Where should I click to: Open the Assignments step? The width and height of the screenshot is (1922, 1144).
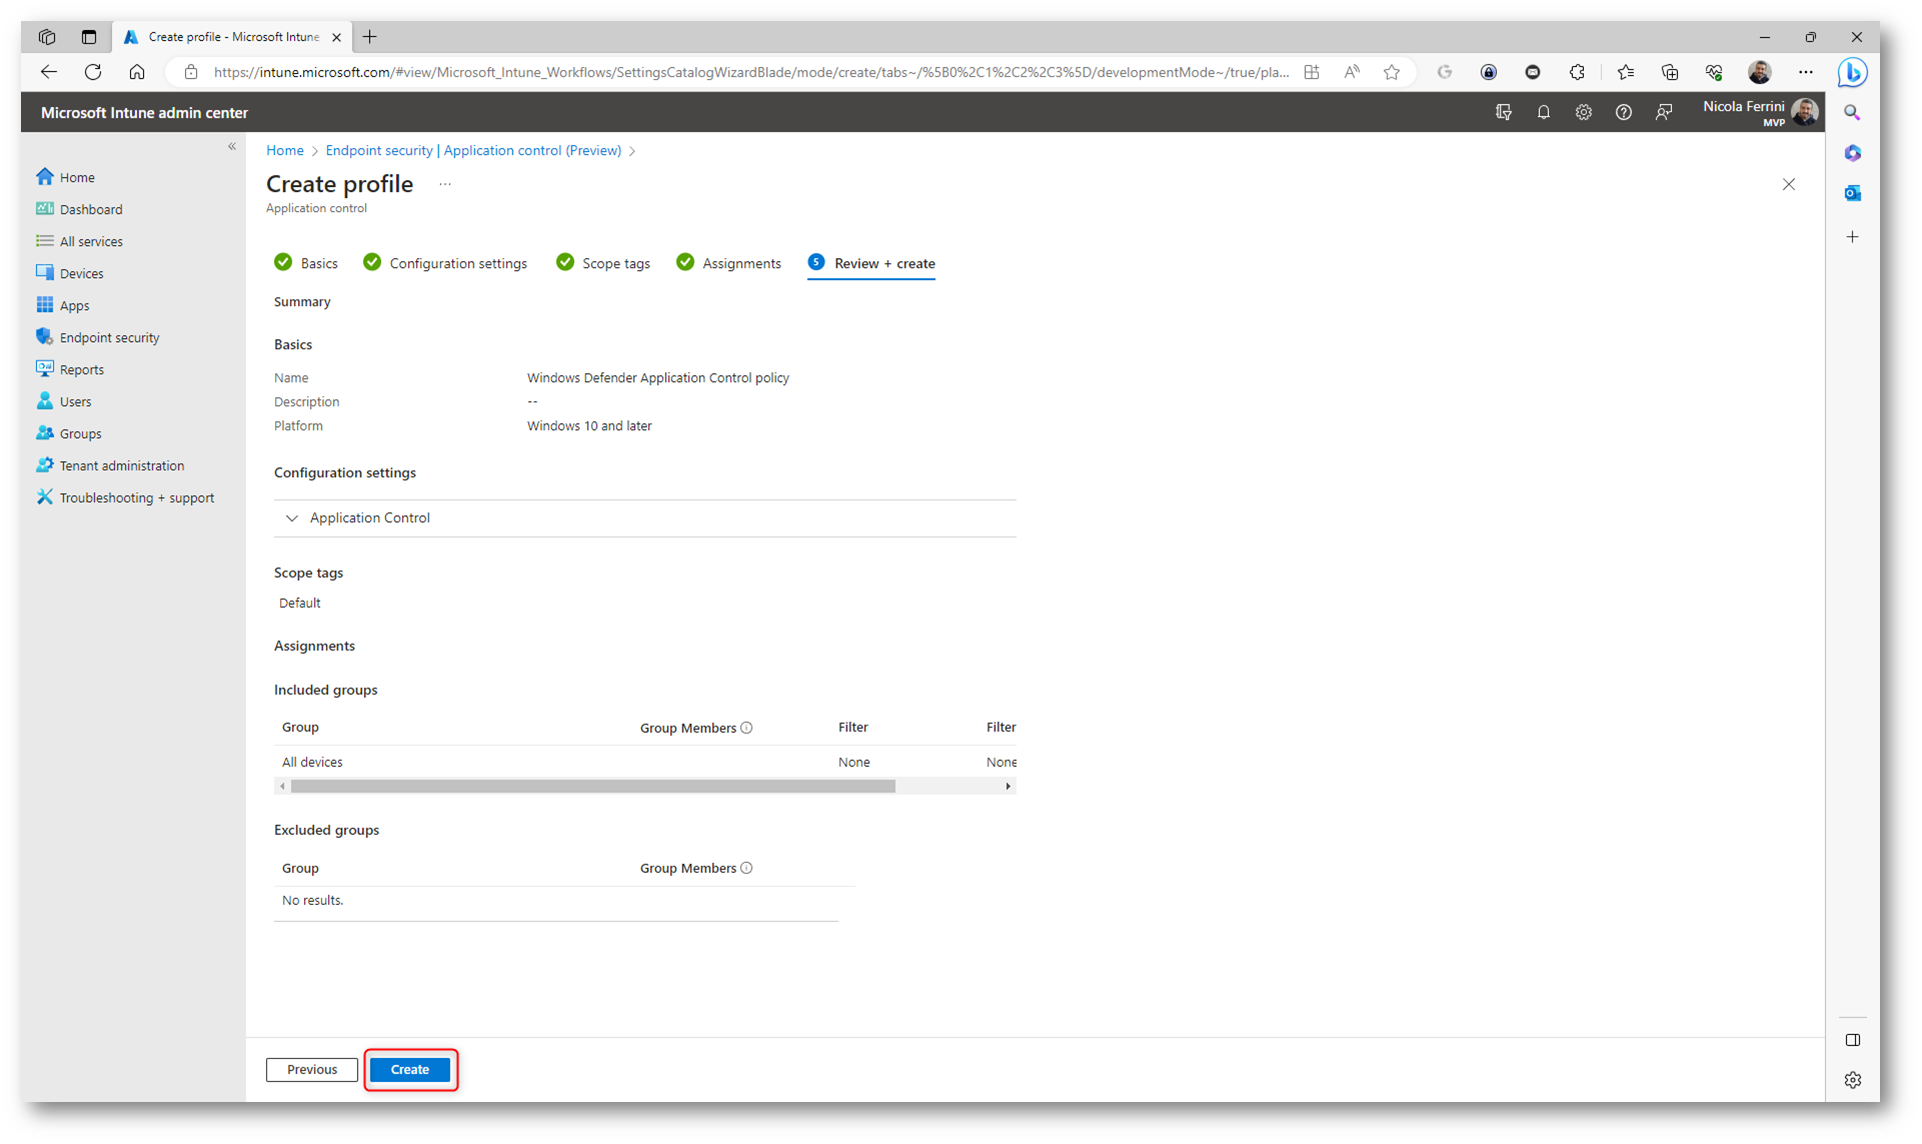tap(729, 263)
